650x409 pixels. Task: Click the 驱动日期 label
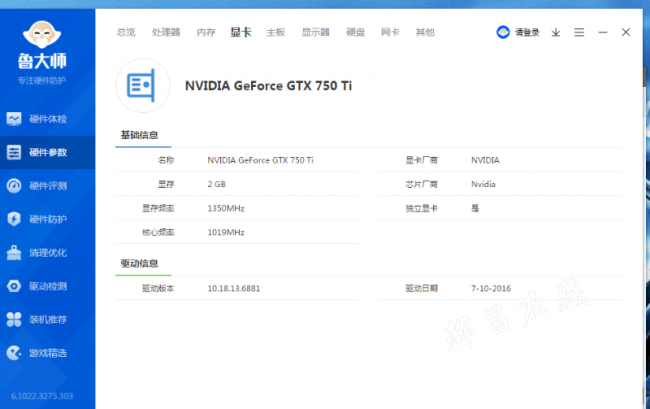[x=422, y=288]
